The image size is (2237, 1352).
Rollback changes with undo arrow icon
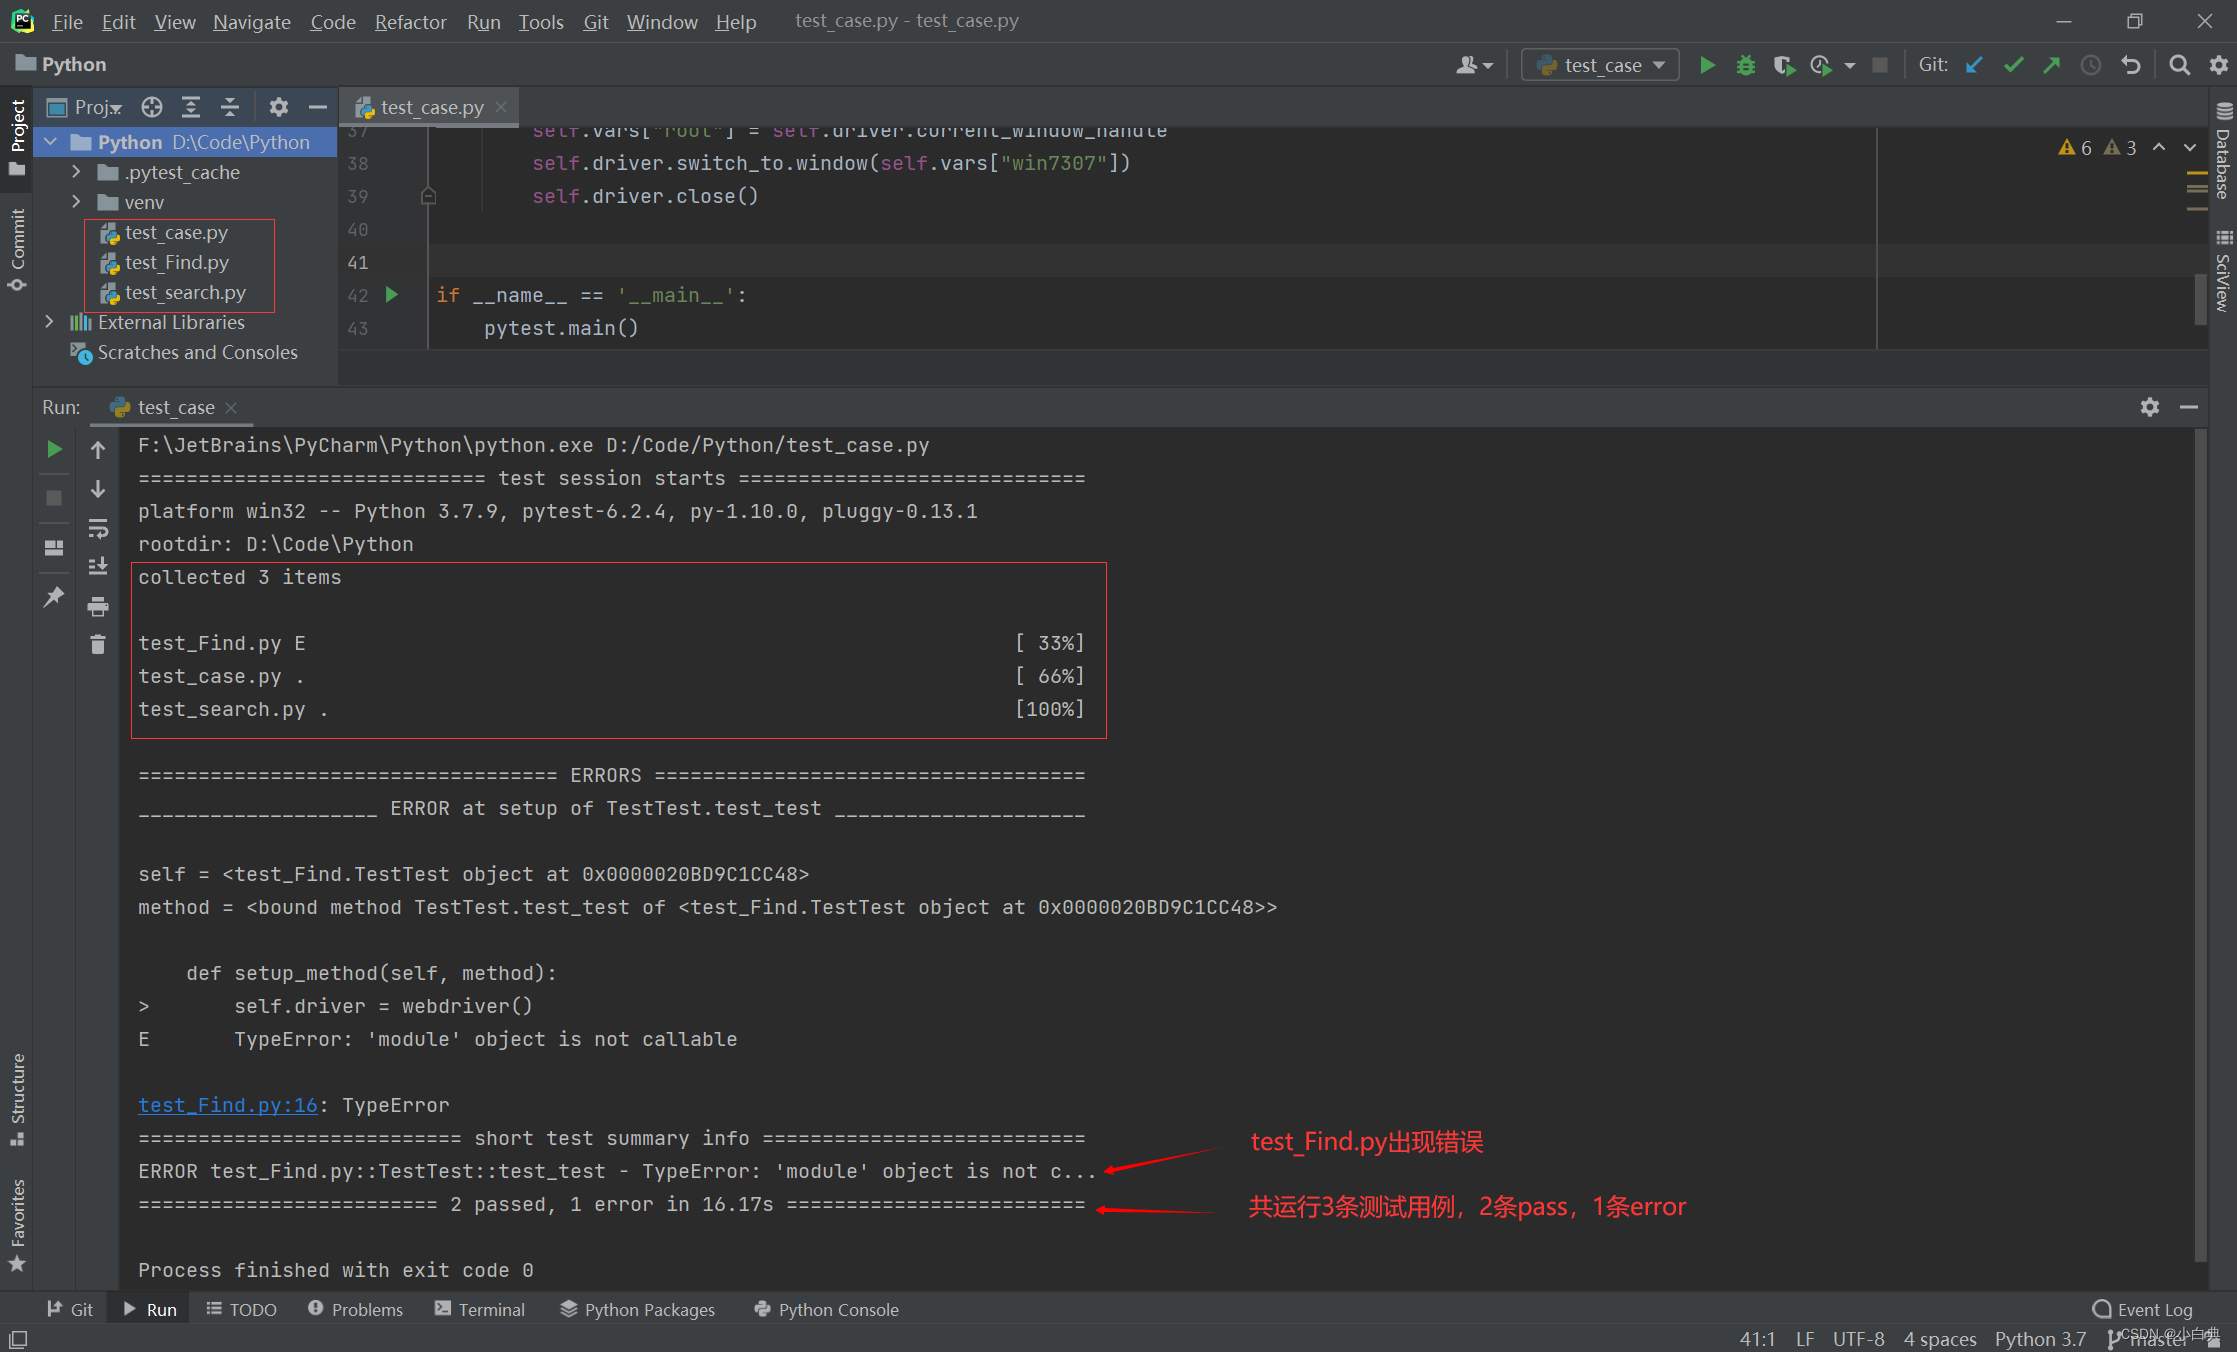2130,65
